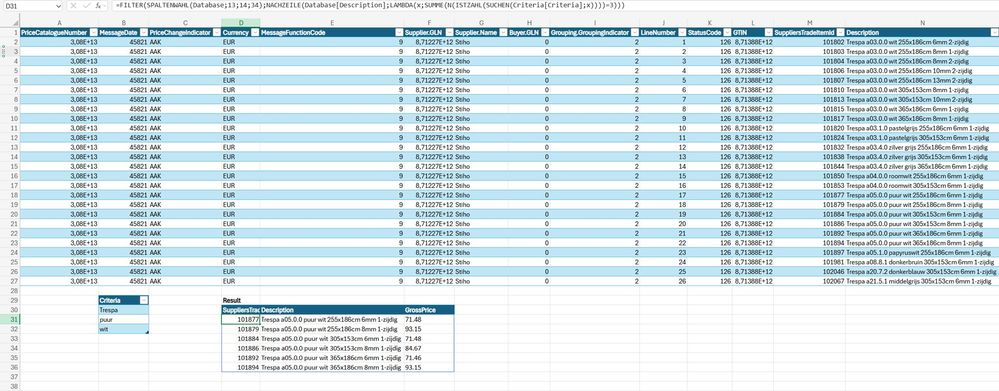Open the Buyer.GLN filter dropdown
The height and width of the screenshot is (391, 999).
tap(544, 32)
